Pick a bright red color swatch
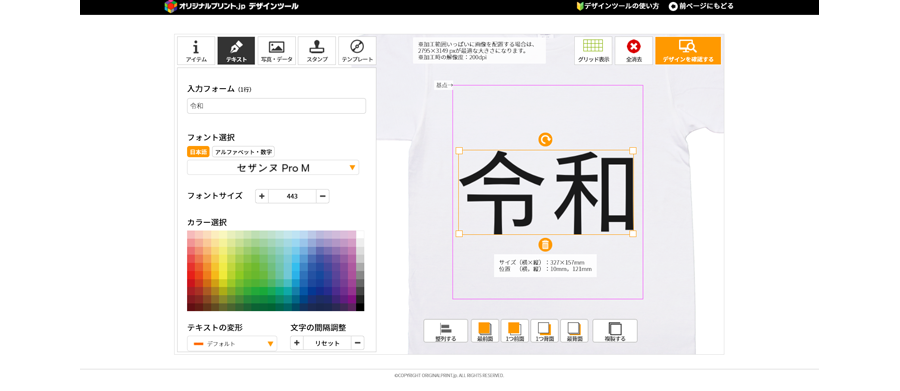Image resolution: width=900 pixels, height=391 pixels. tap(191, 275)
